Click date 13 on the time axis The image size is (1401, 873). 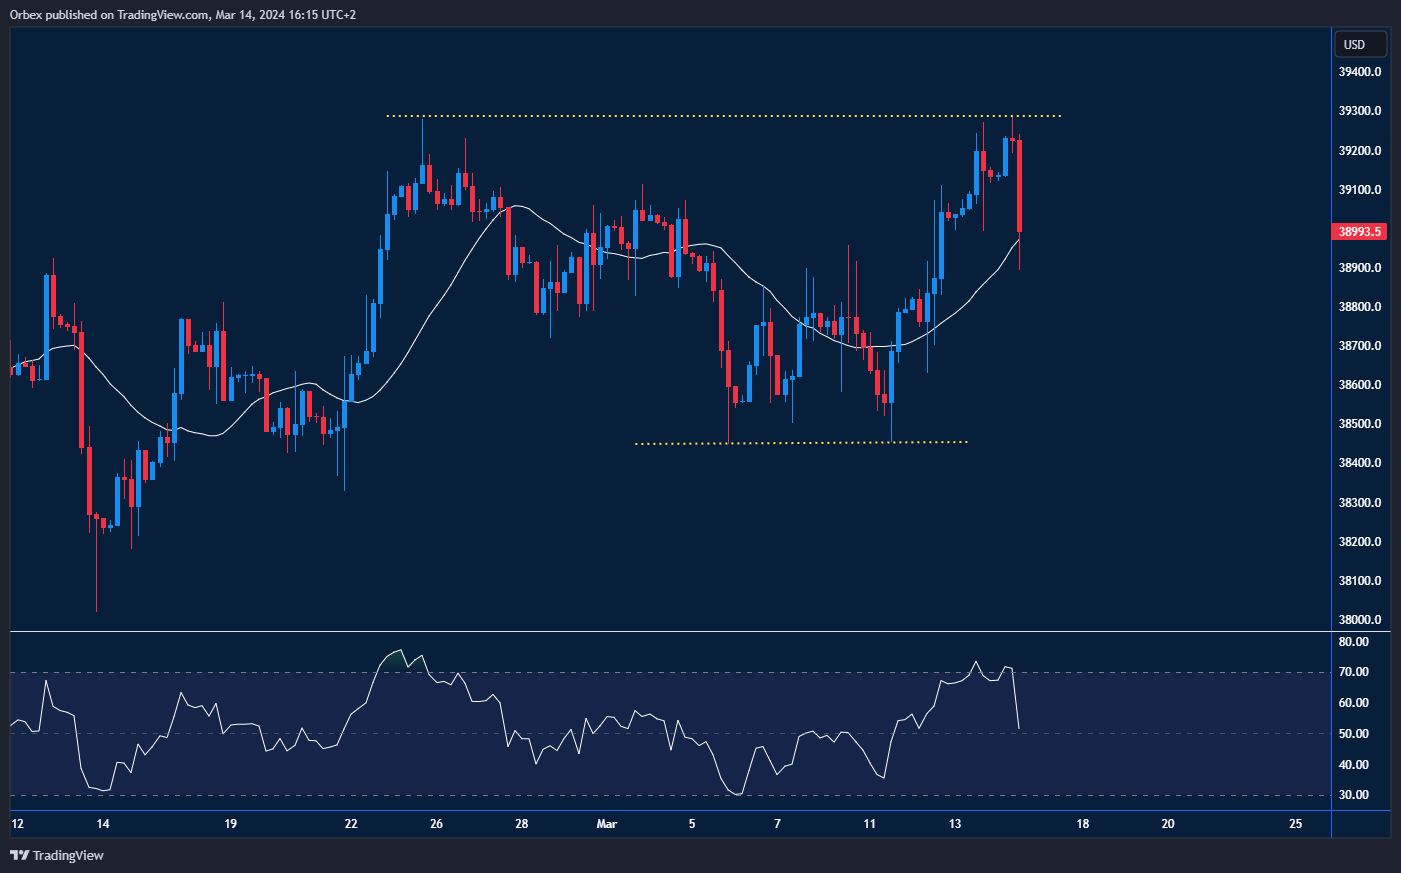click(955, 824)
